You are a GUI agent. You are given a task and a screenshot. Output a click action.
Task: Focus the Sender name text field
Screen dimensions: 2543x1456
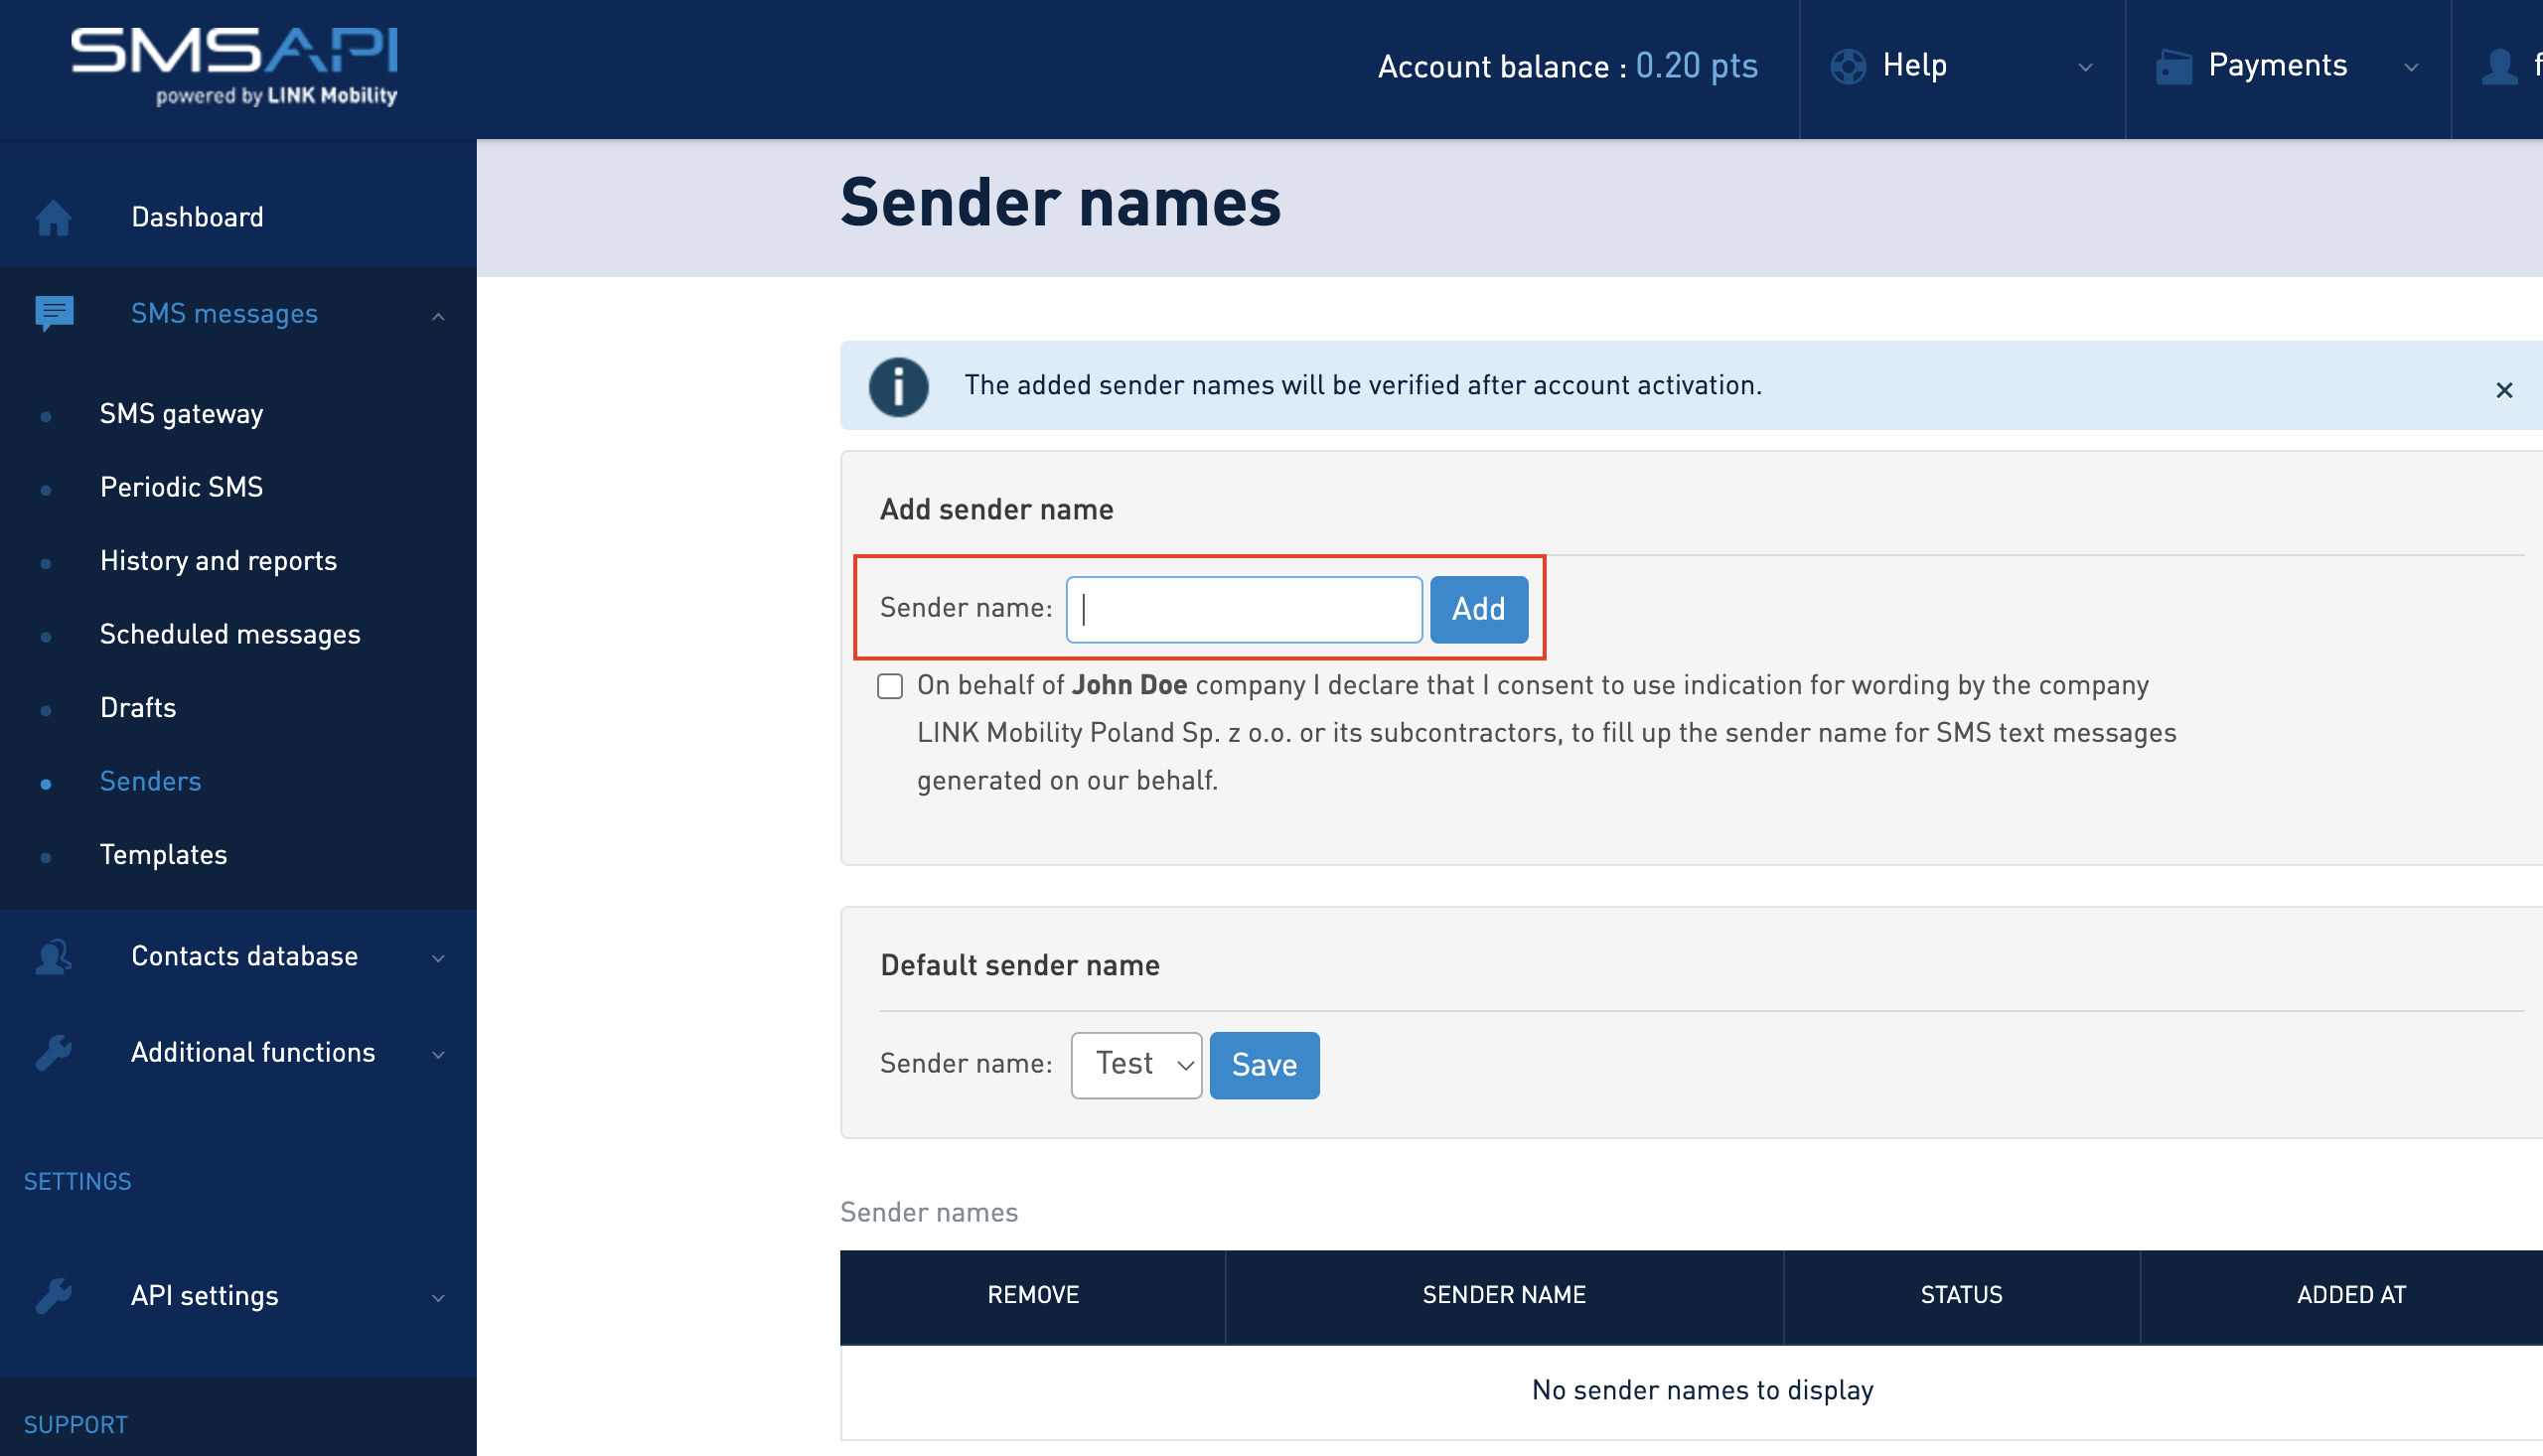(1243, 609)
